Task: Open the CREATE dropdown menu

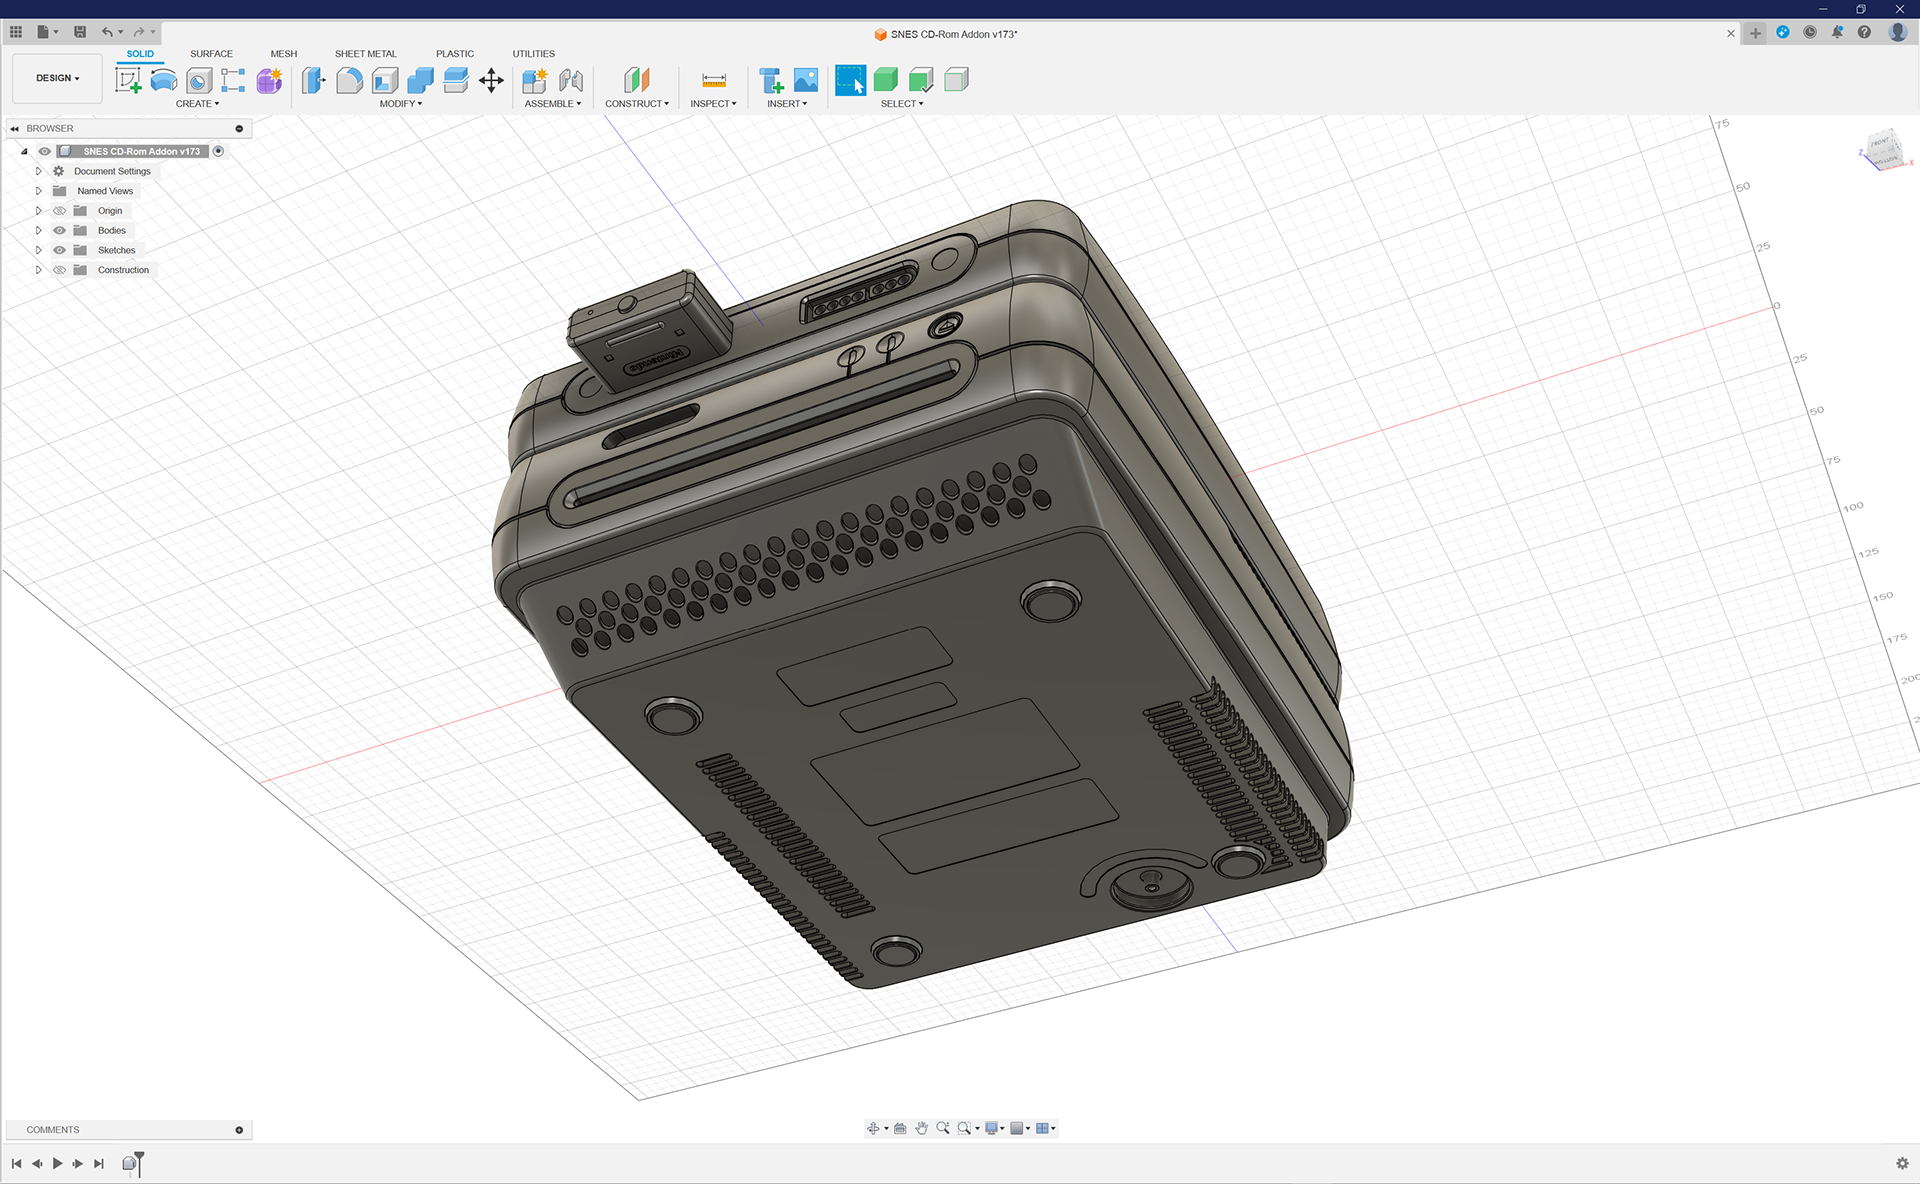Action: (x=197, y=104)
